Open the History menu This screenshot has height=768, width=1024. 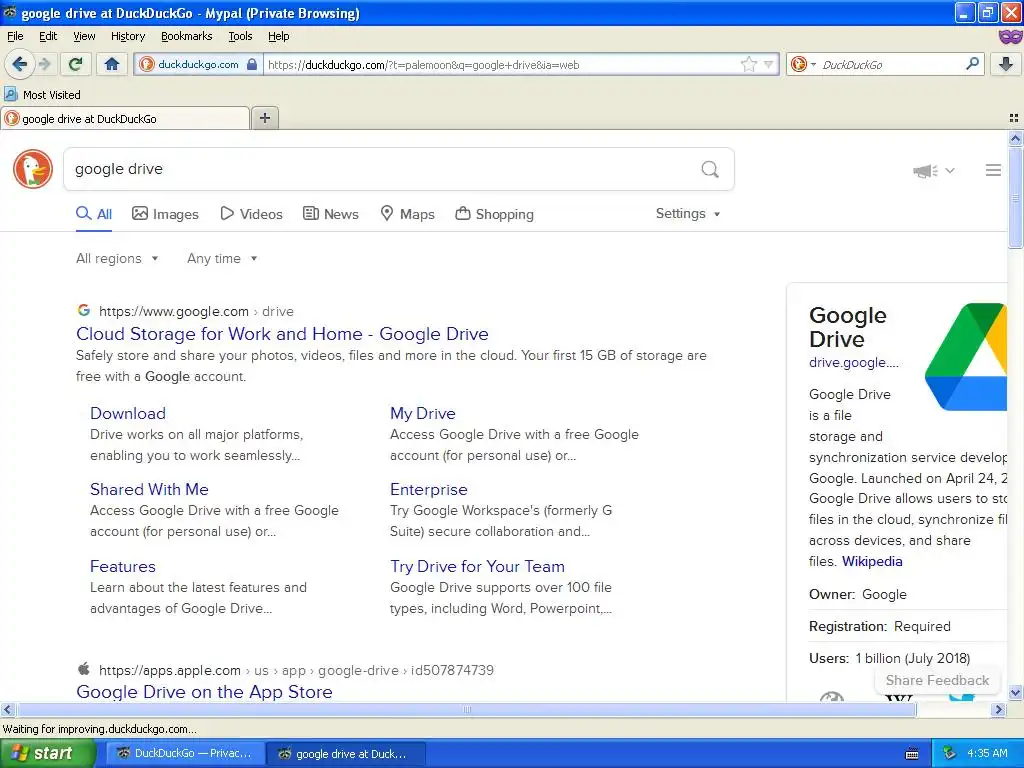pyautogui.click(x=127, y=36)
